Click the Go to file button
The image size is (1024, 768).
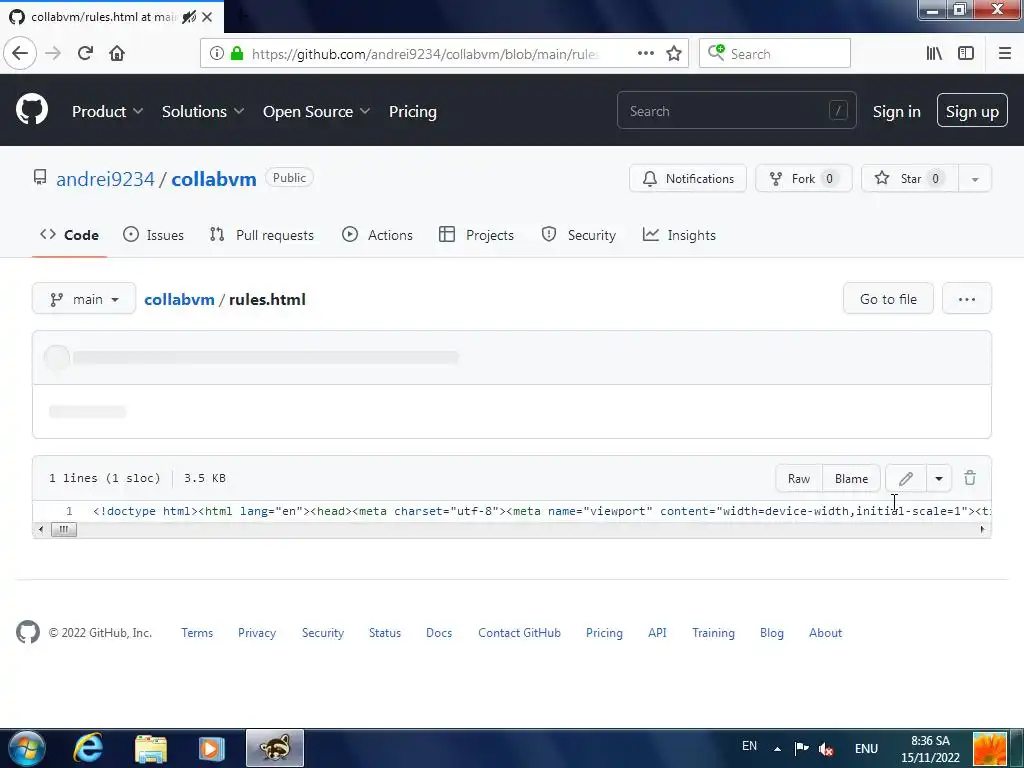(x=888, y=299)
